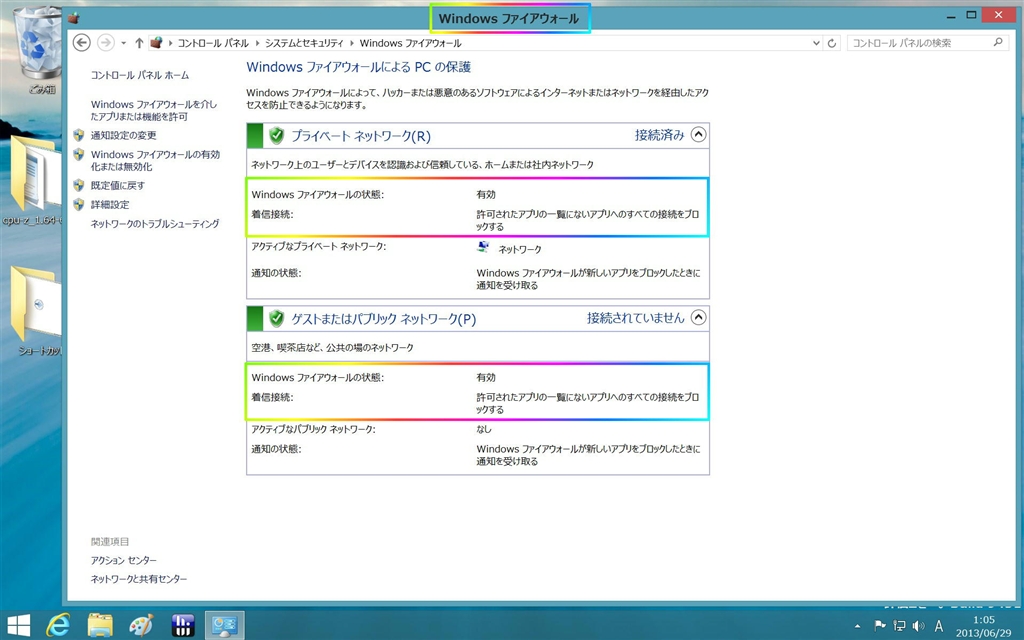Click 接続されていません status text
Viewport: 1024px width, 640px height.
coord(635,318)
